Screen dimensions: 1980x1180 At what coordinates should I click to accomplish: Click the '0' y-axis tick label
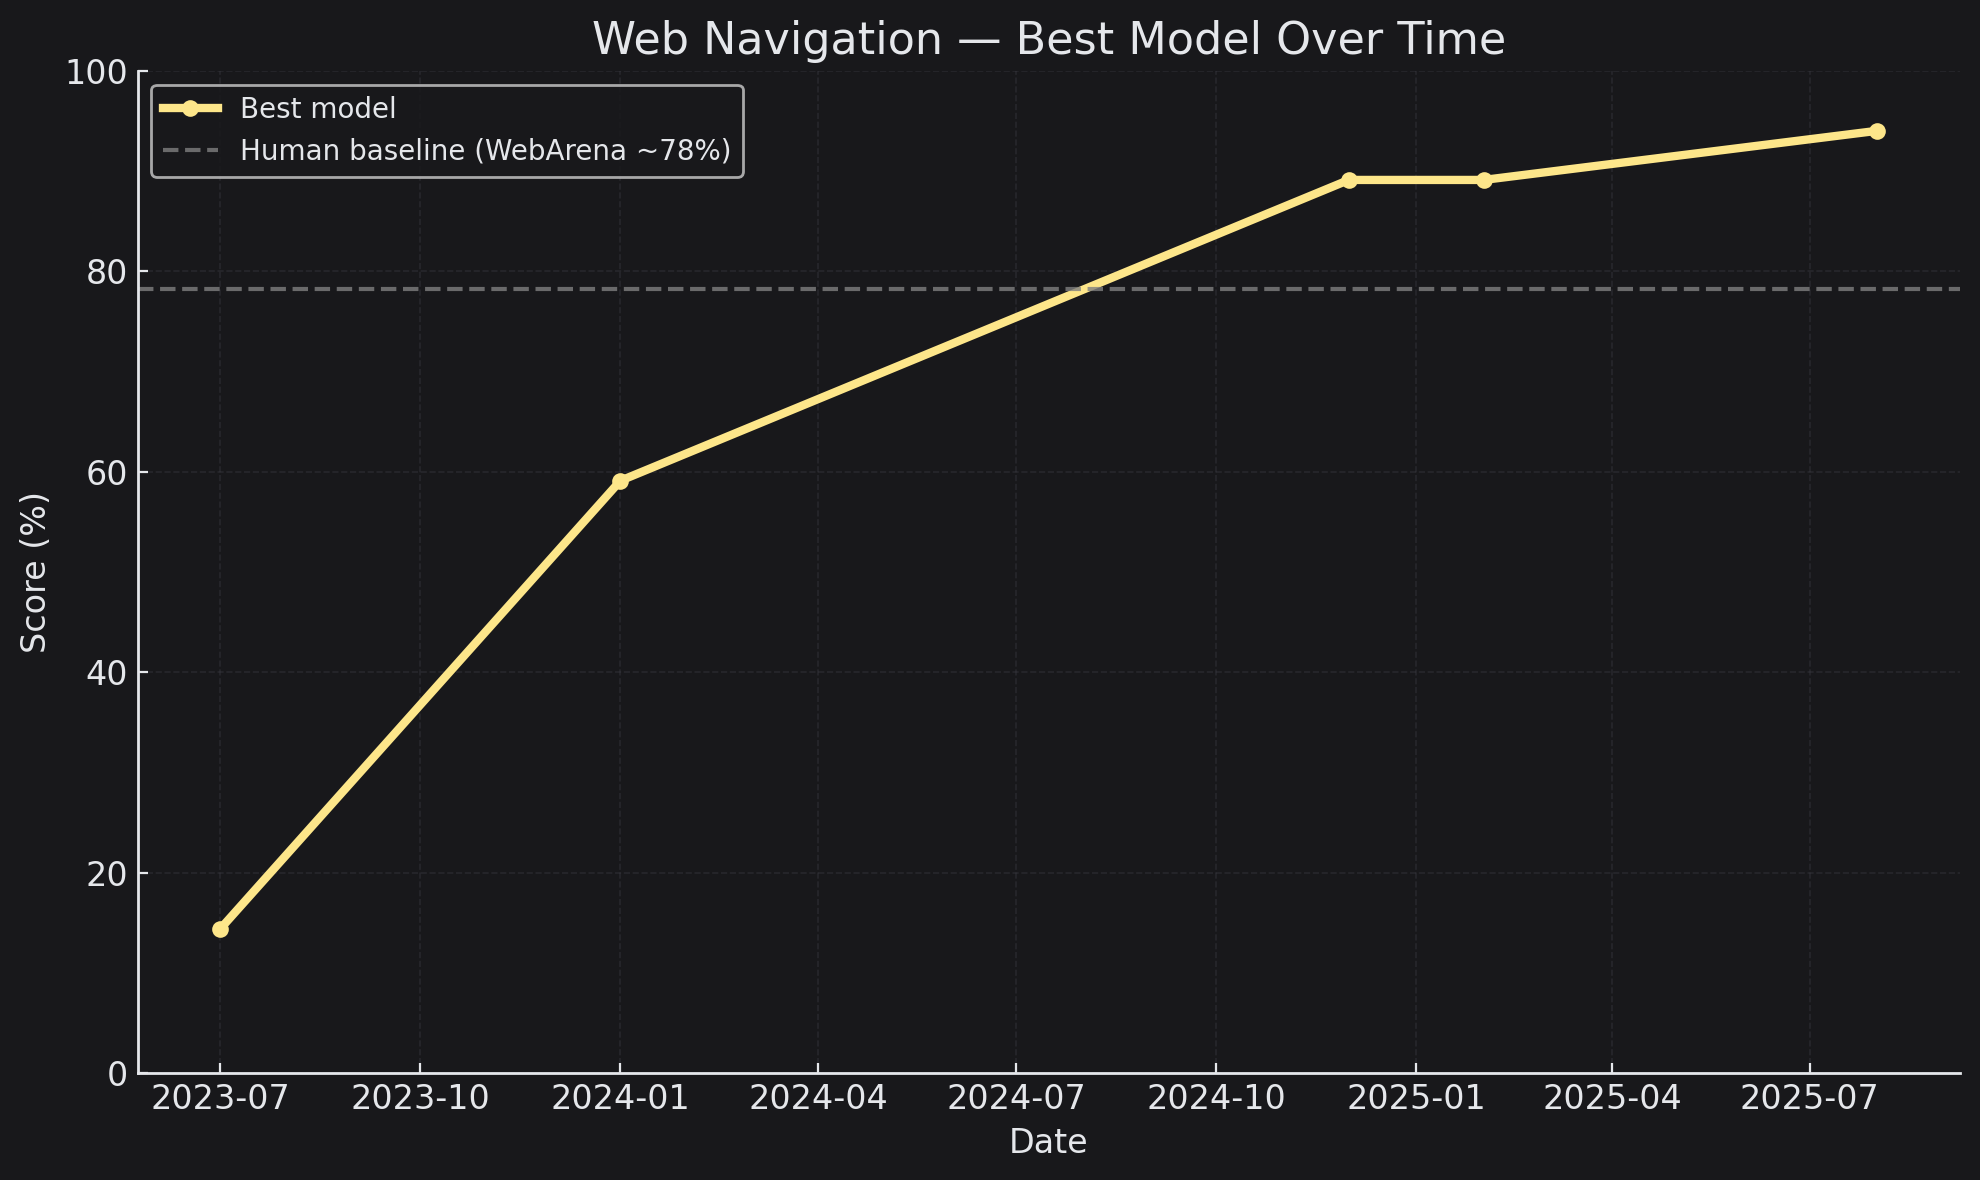(x=118, y=1074)
